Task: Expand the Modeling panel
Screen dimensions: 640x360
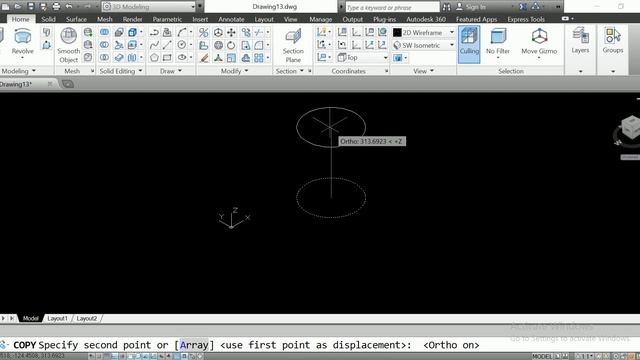Action: [x=18, y=71]
